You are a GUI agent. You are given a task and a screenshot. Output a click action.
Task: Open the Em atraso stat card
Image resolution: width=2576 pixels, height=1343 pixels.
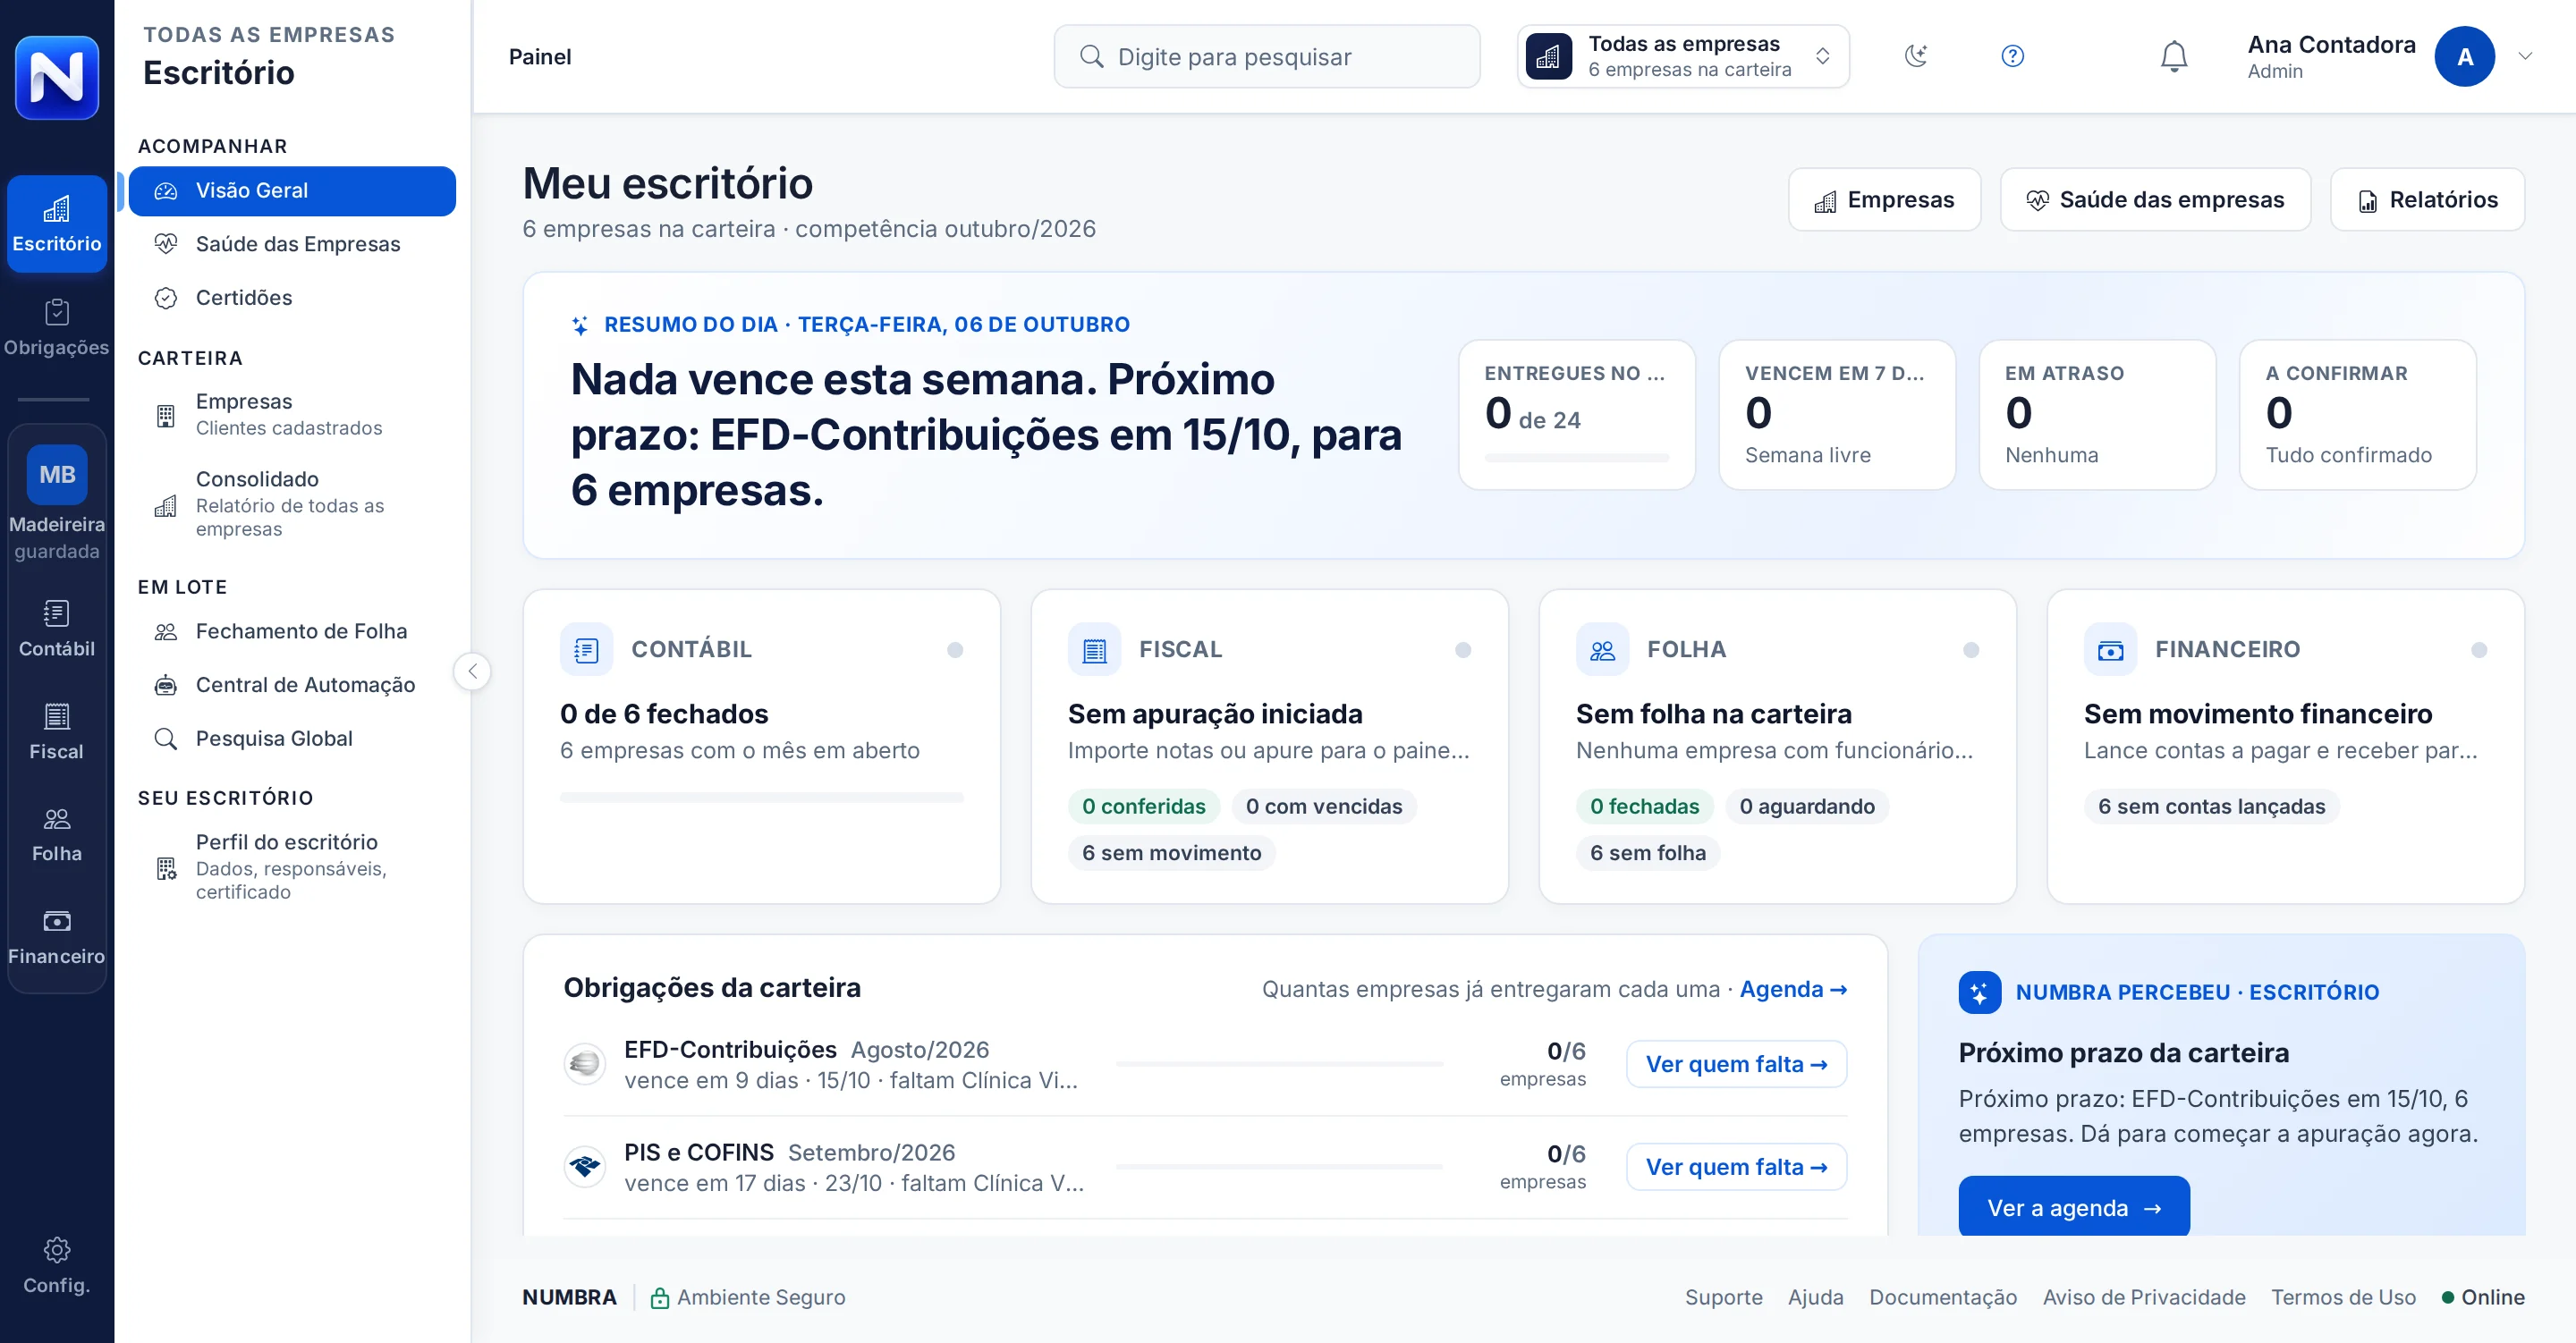tap(2097, 414)
